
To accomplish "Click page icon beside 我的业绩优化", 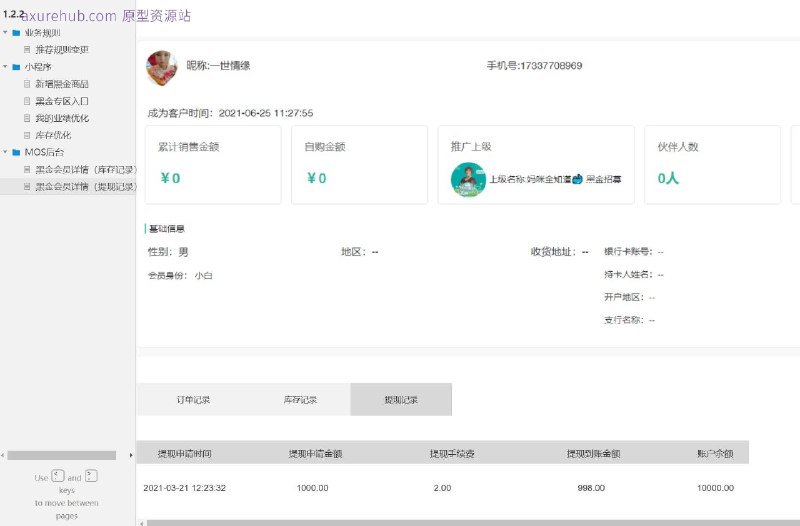I will (27, 118).
